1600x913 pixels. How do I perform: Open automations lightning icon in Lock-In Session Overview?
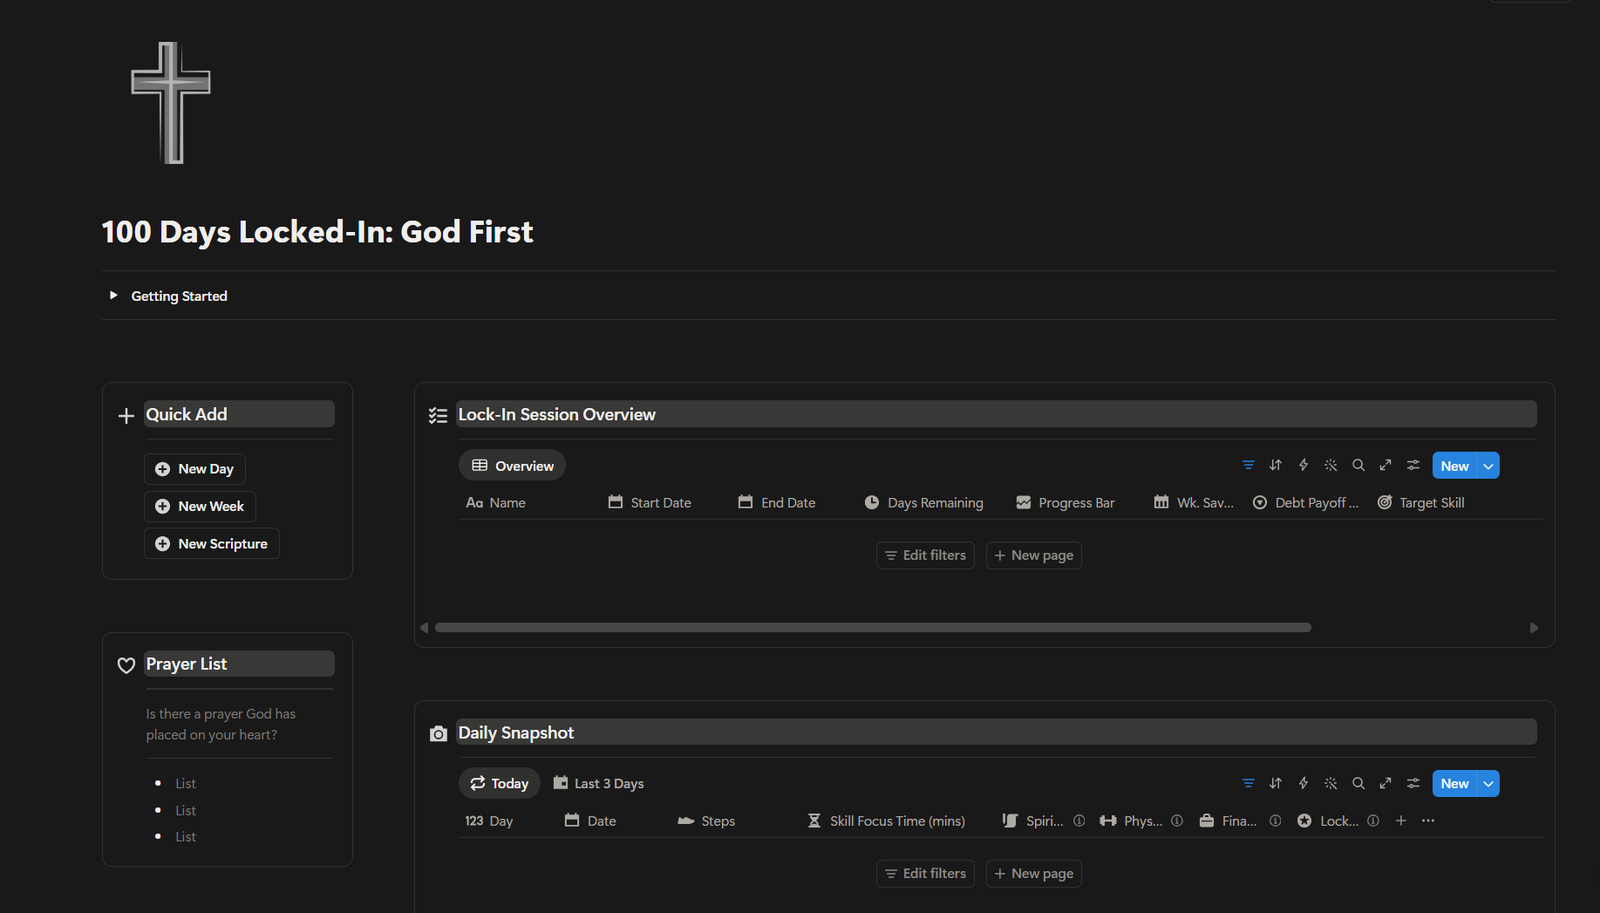tap(1303, 465)
